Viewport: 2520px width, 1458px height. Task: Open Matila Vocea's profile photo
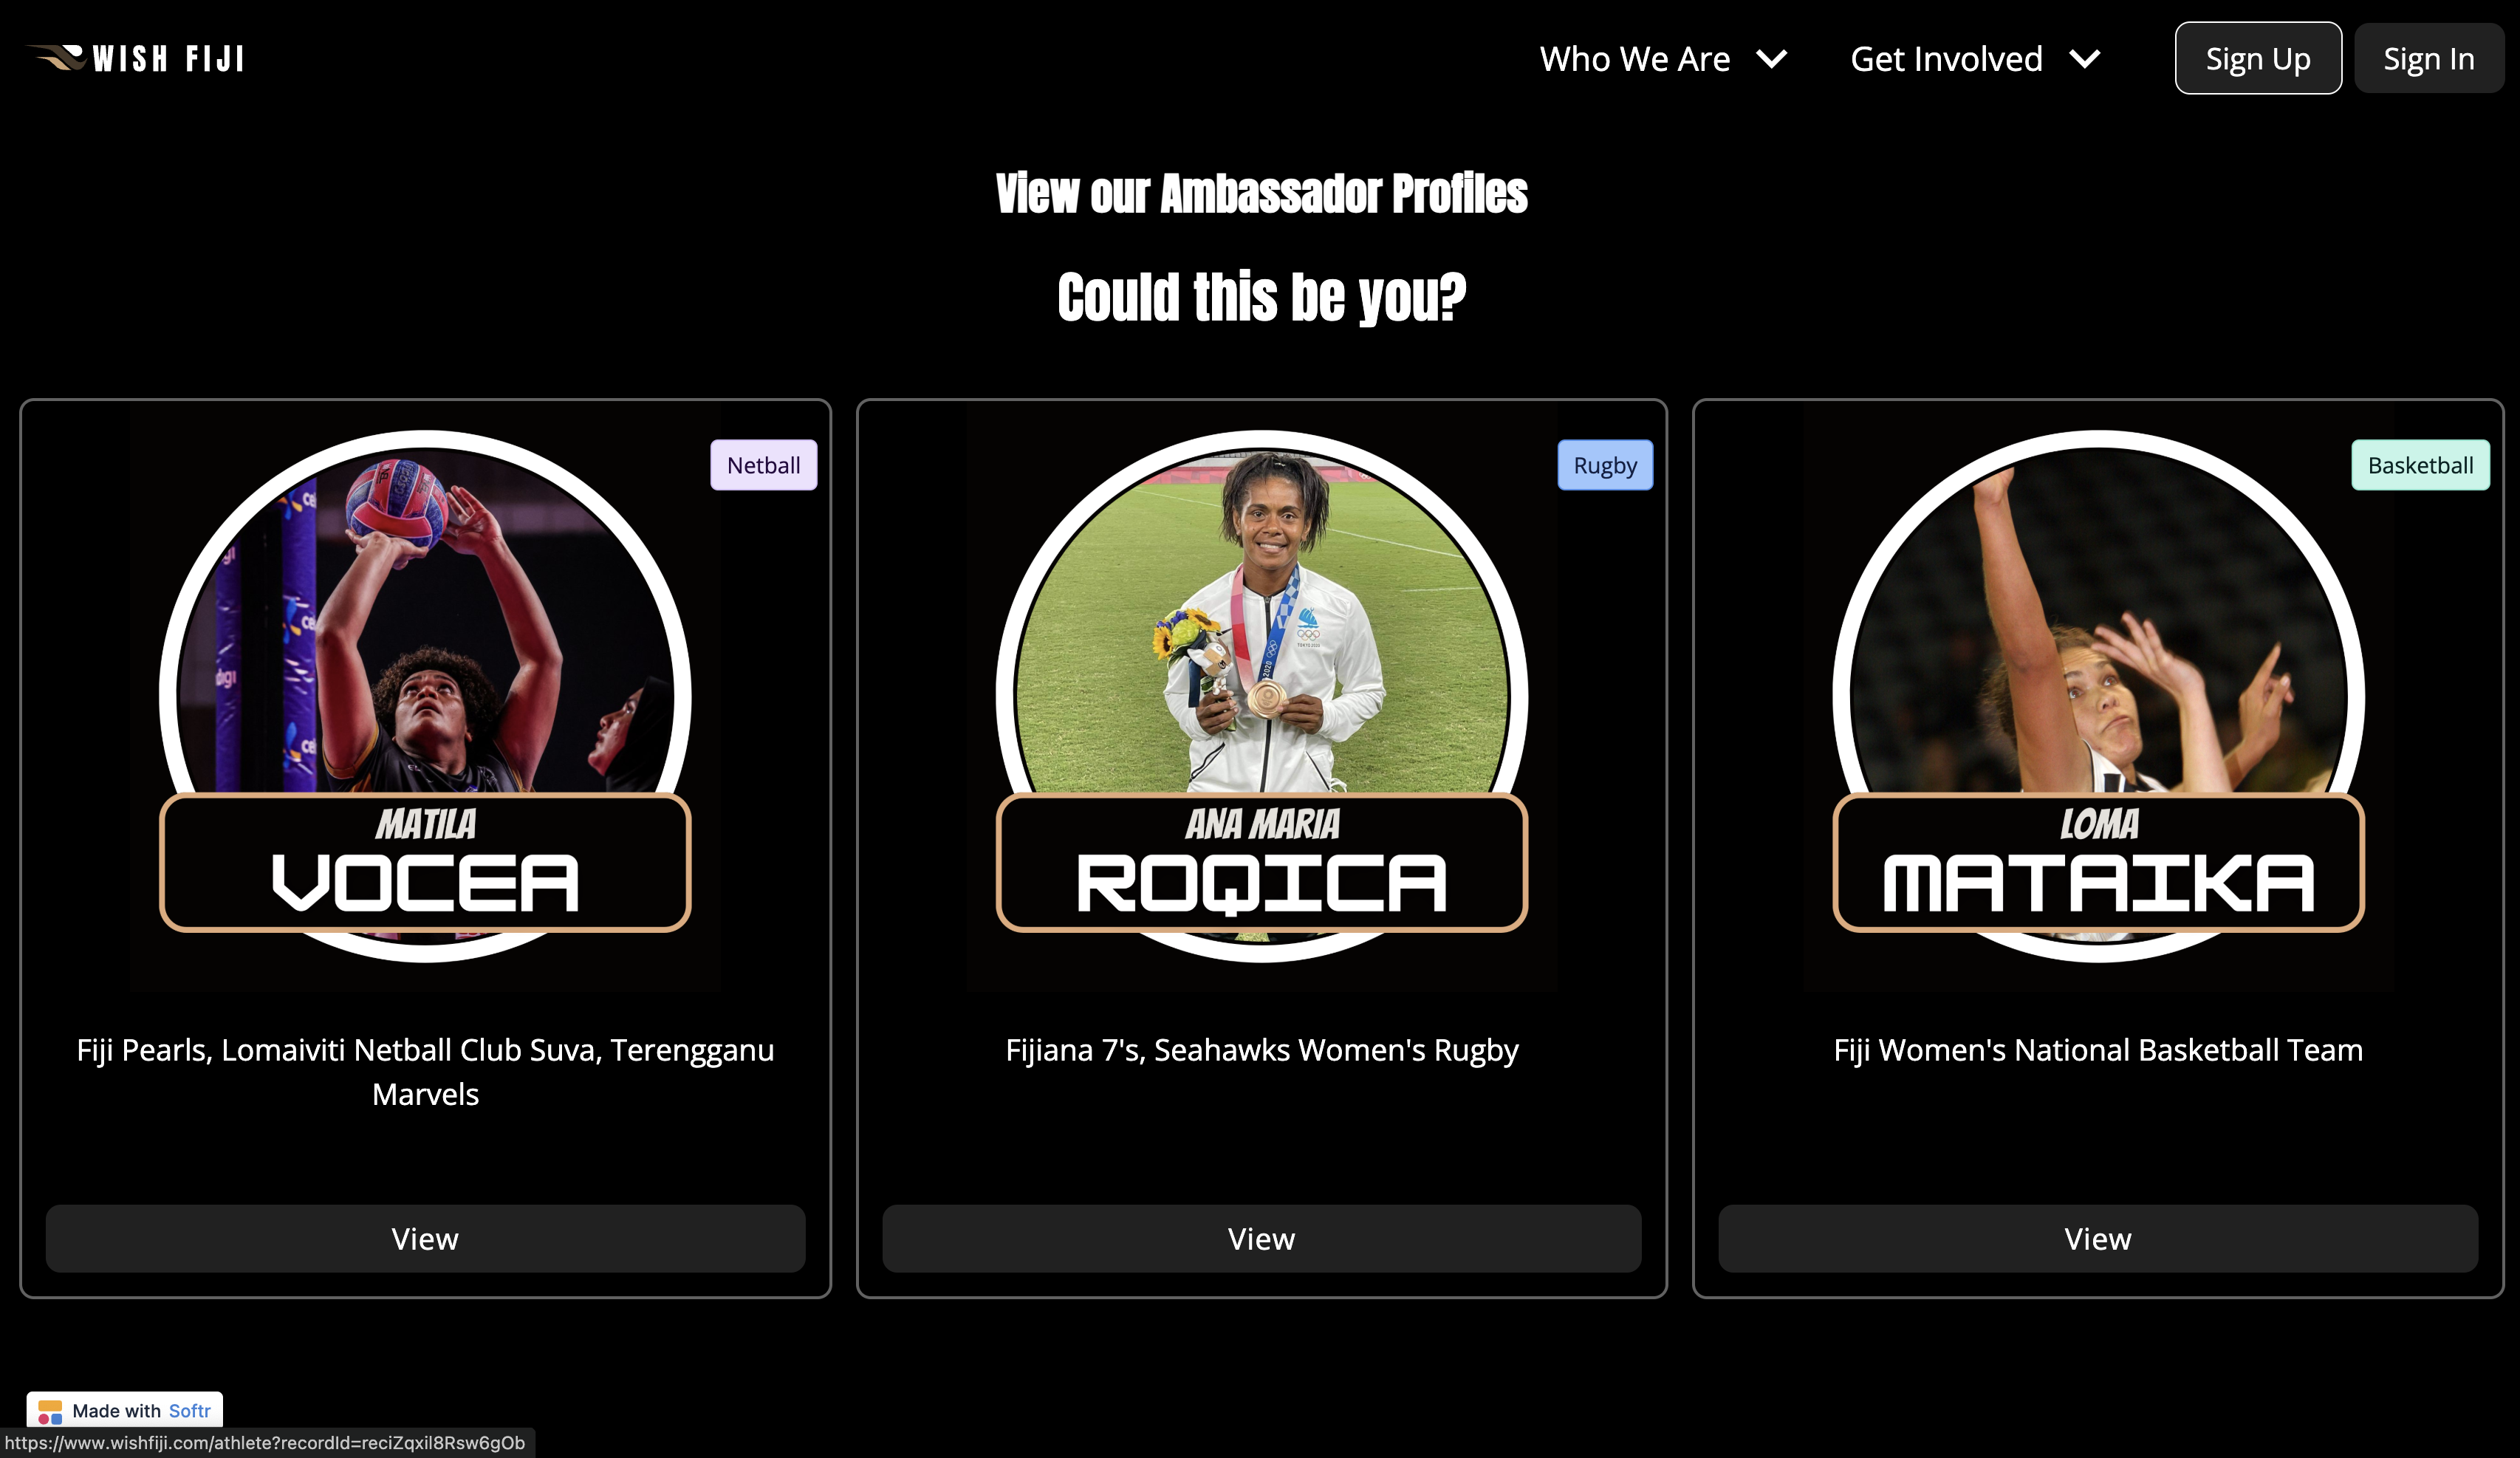point(425,696)
